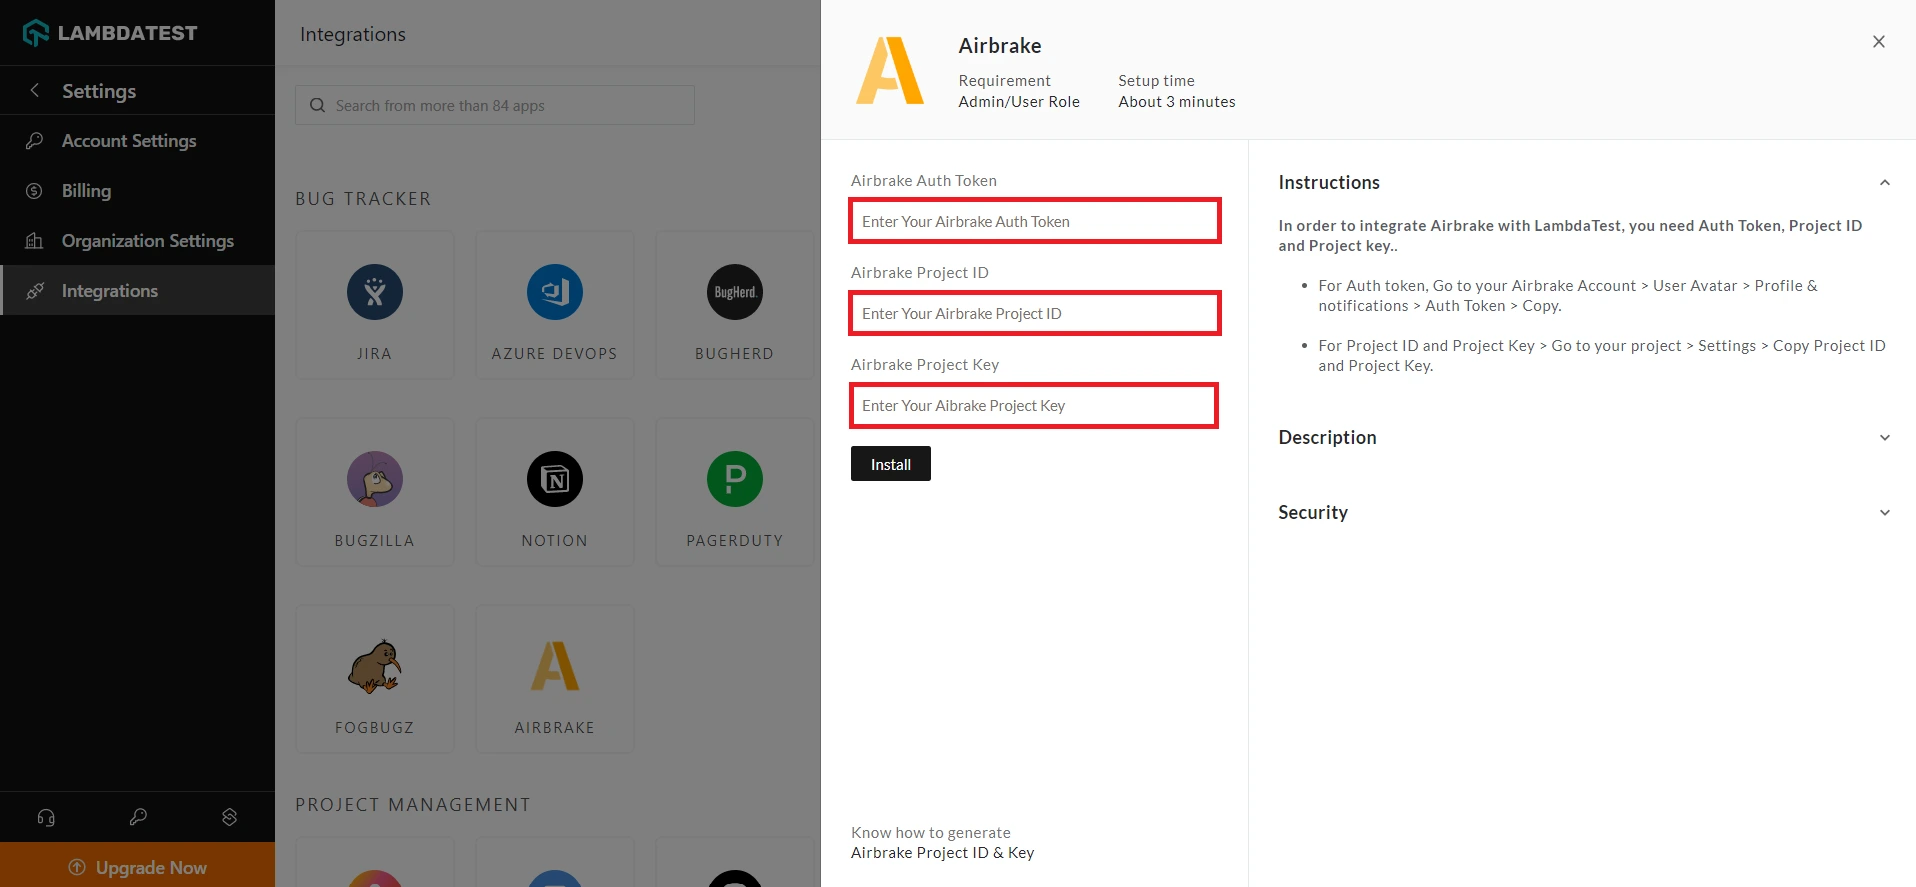This screenshot has height=887, width=1916.
Task: Open Account Settings in sidebar
Action: point(129,141)
